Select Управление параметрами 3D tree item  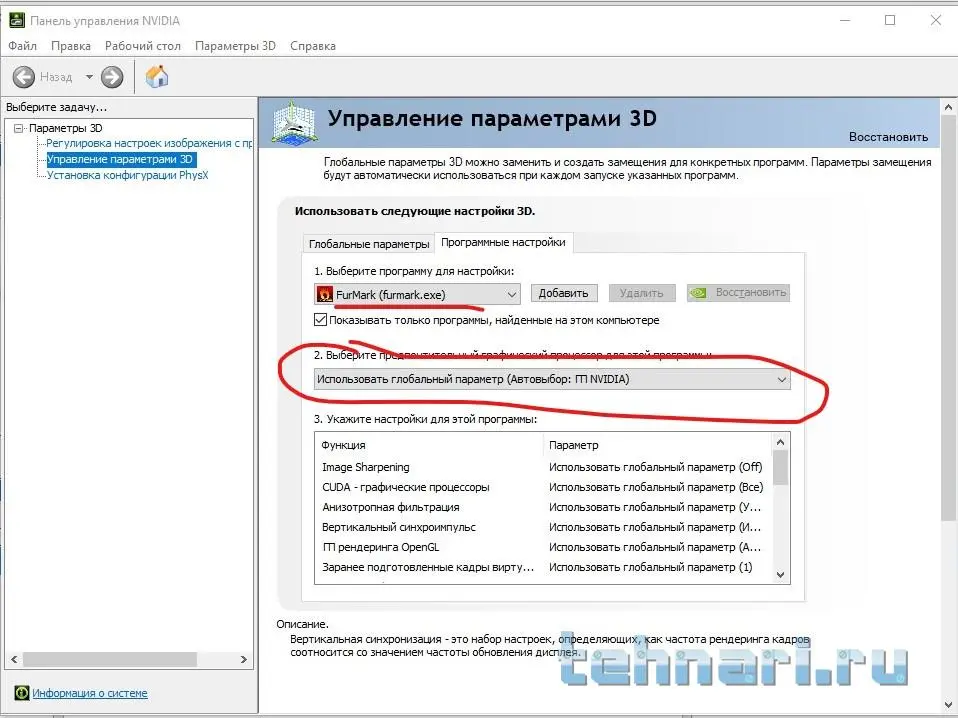120,159
